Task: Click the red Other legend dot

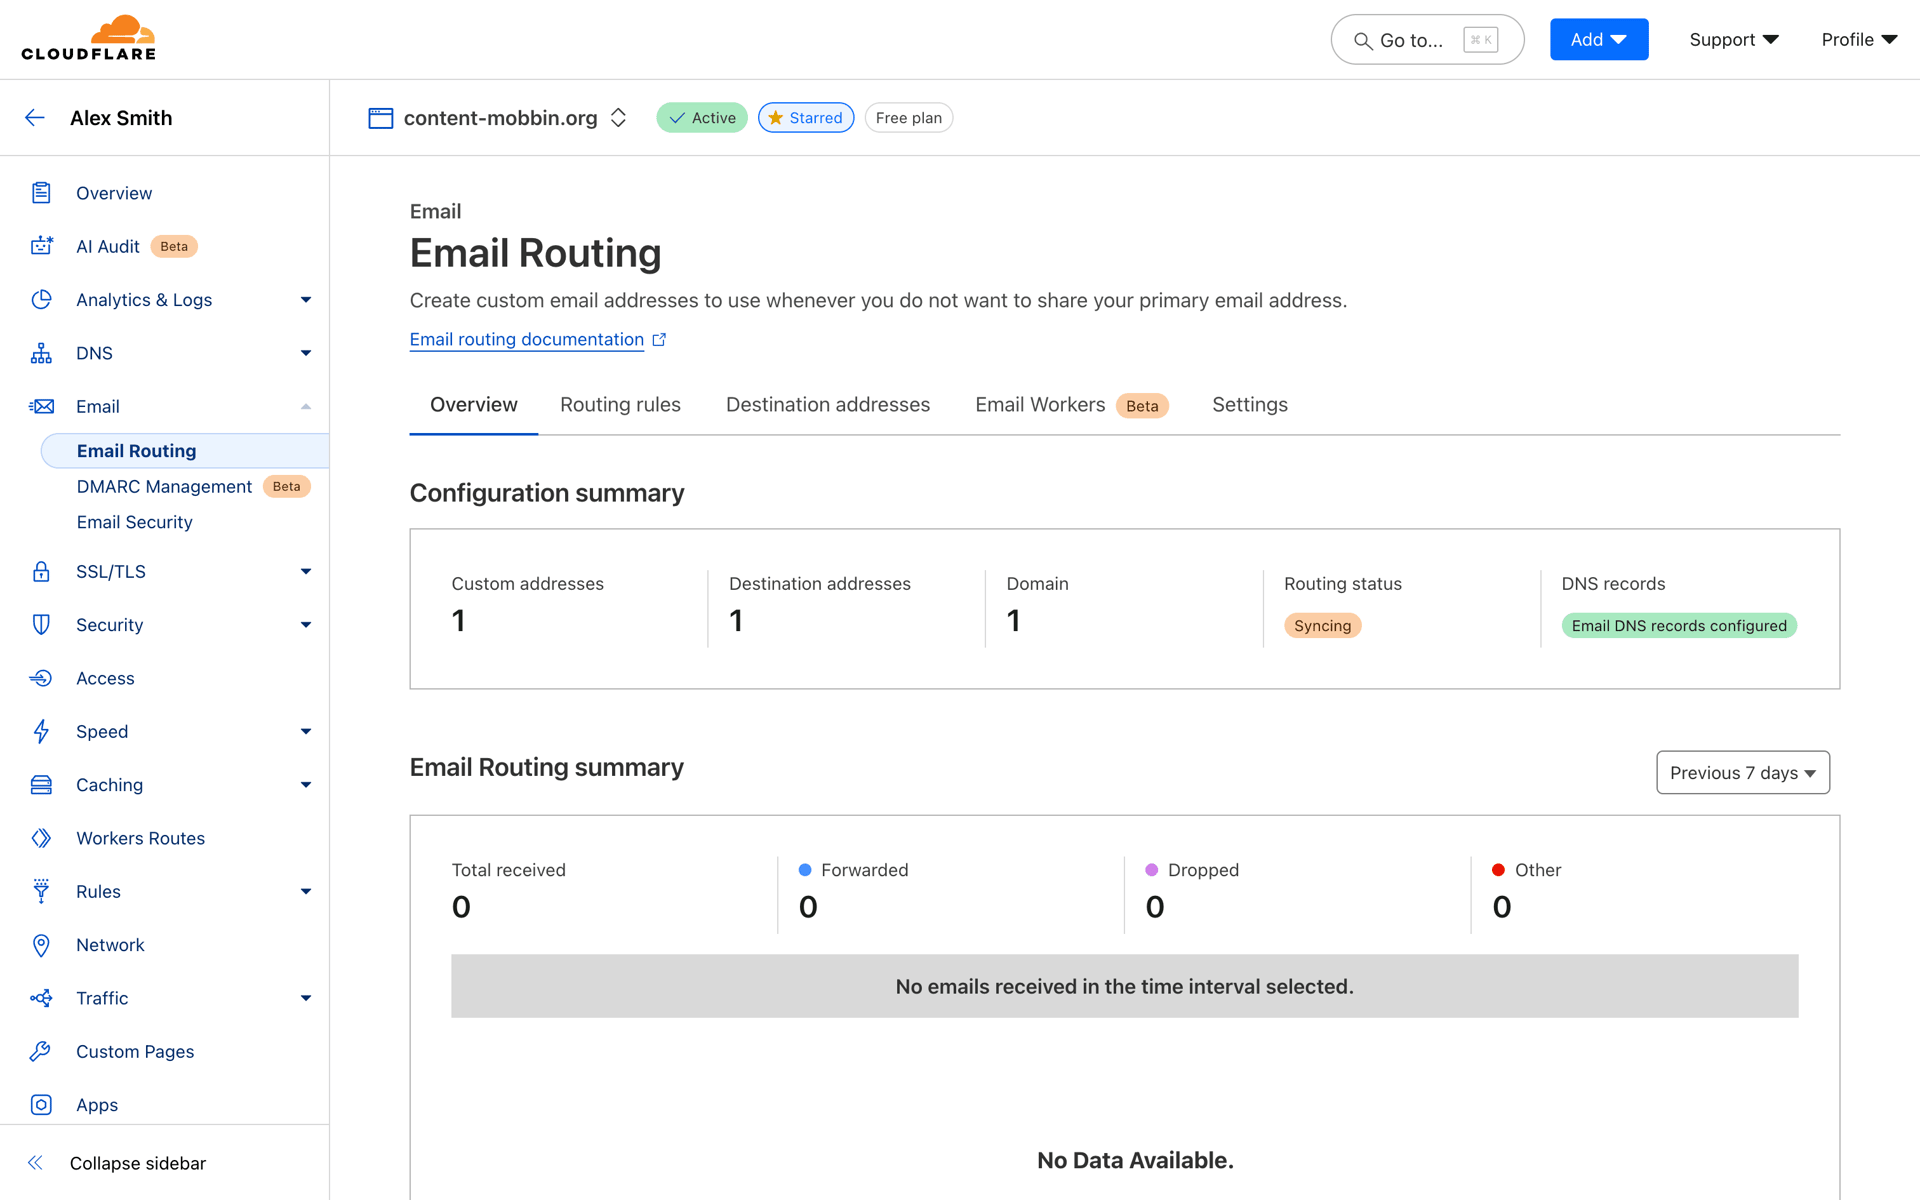Action: (1498, 870)
